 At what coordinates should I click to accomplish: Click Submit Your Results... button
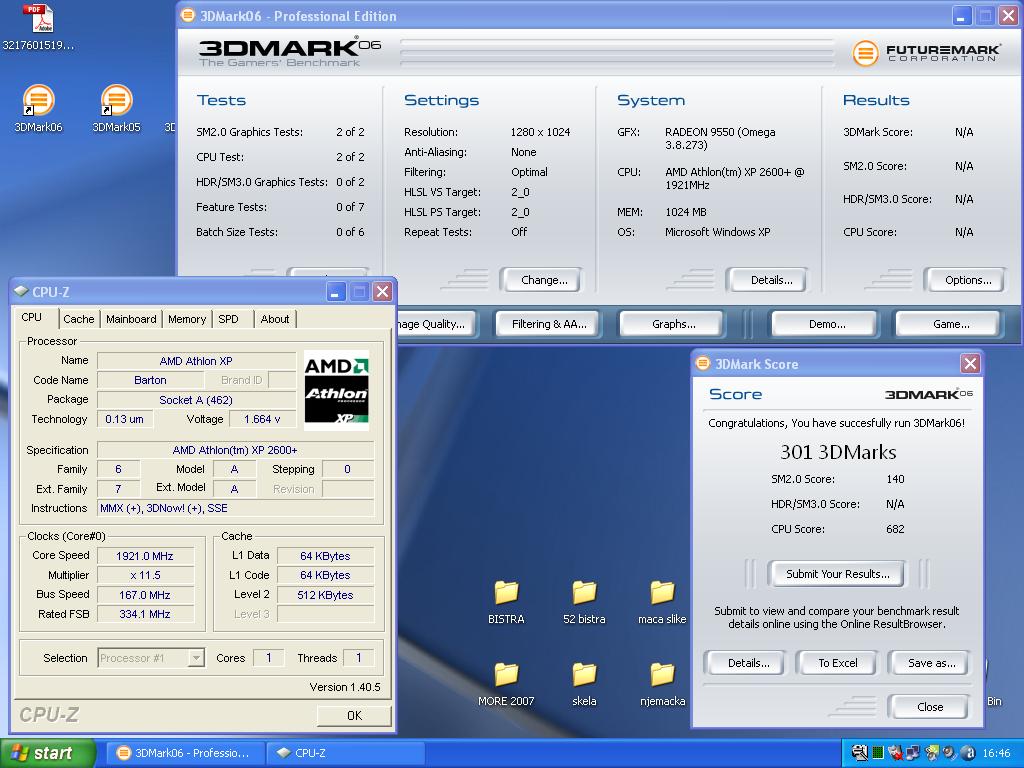pos(837,574)
